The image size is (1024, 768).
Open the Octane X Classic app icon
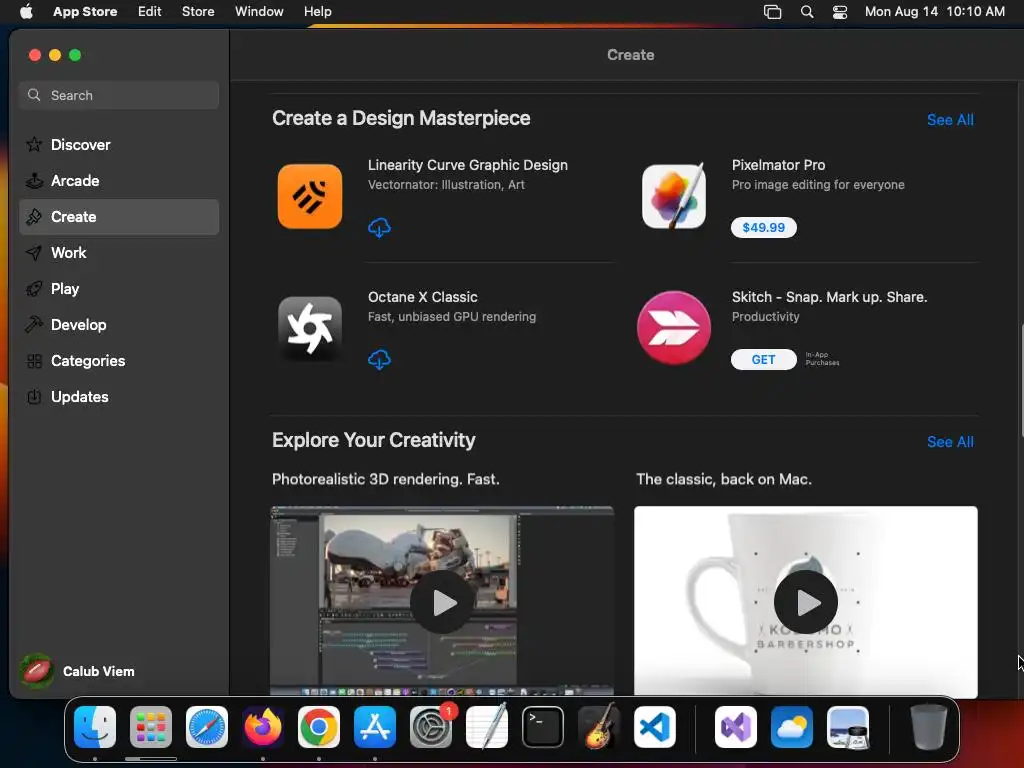point(310,328)
